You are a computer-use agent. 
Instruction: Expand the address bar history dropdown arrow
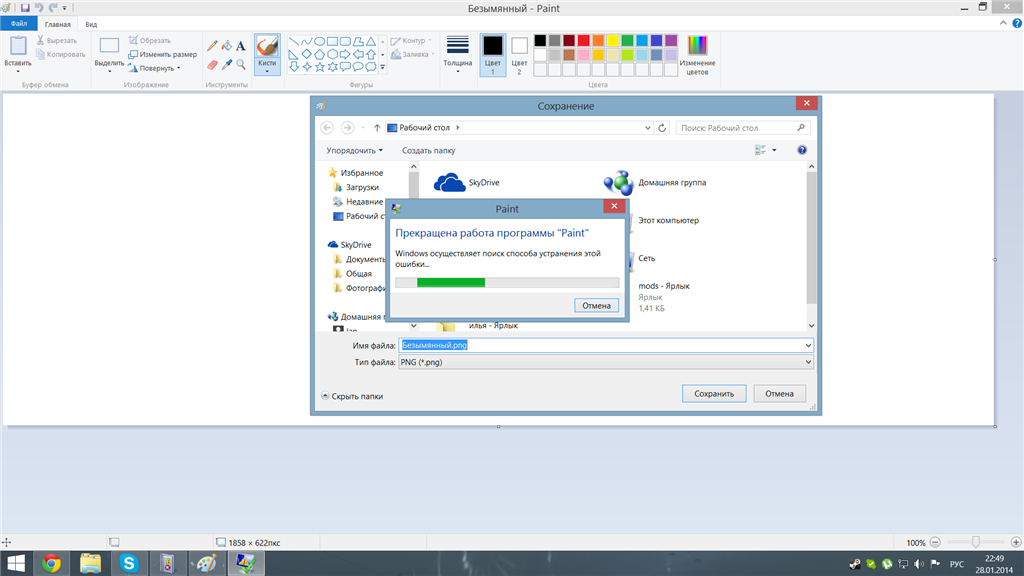tap(647, 128)
